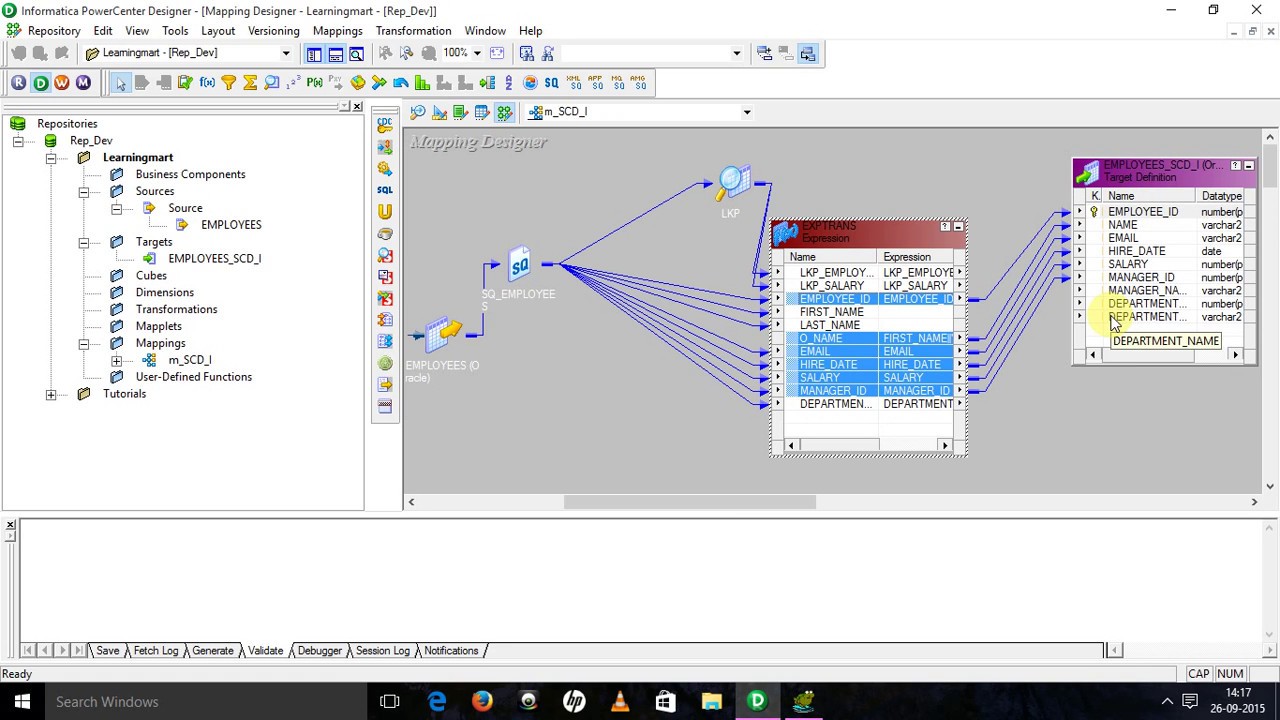Image resolution: width=1280 pixels, height=720 pixels.
Task: Select the Expression f(x) transformation icon
Action: 207,83
